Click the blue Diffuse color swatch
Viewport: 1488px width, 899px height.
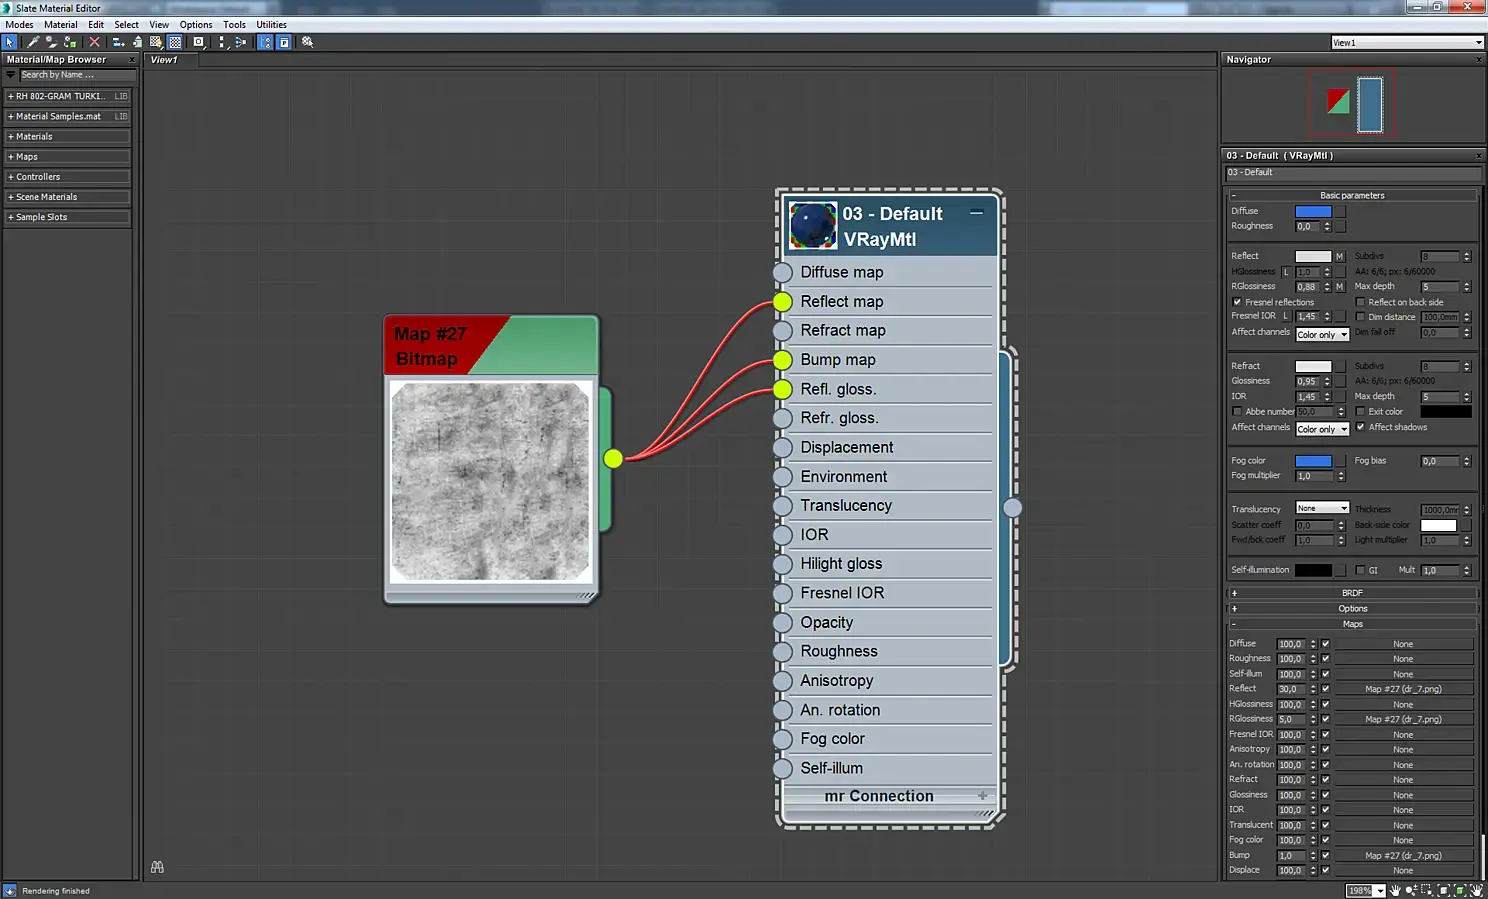coord(1313,211)
